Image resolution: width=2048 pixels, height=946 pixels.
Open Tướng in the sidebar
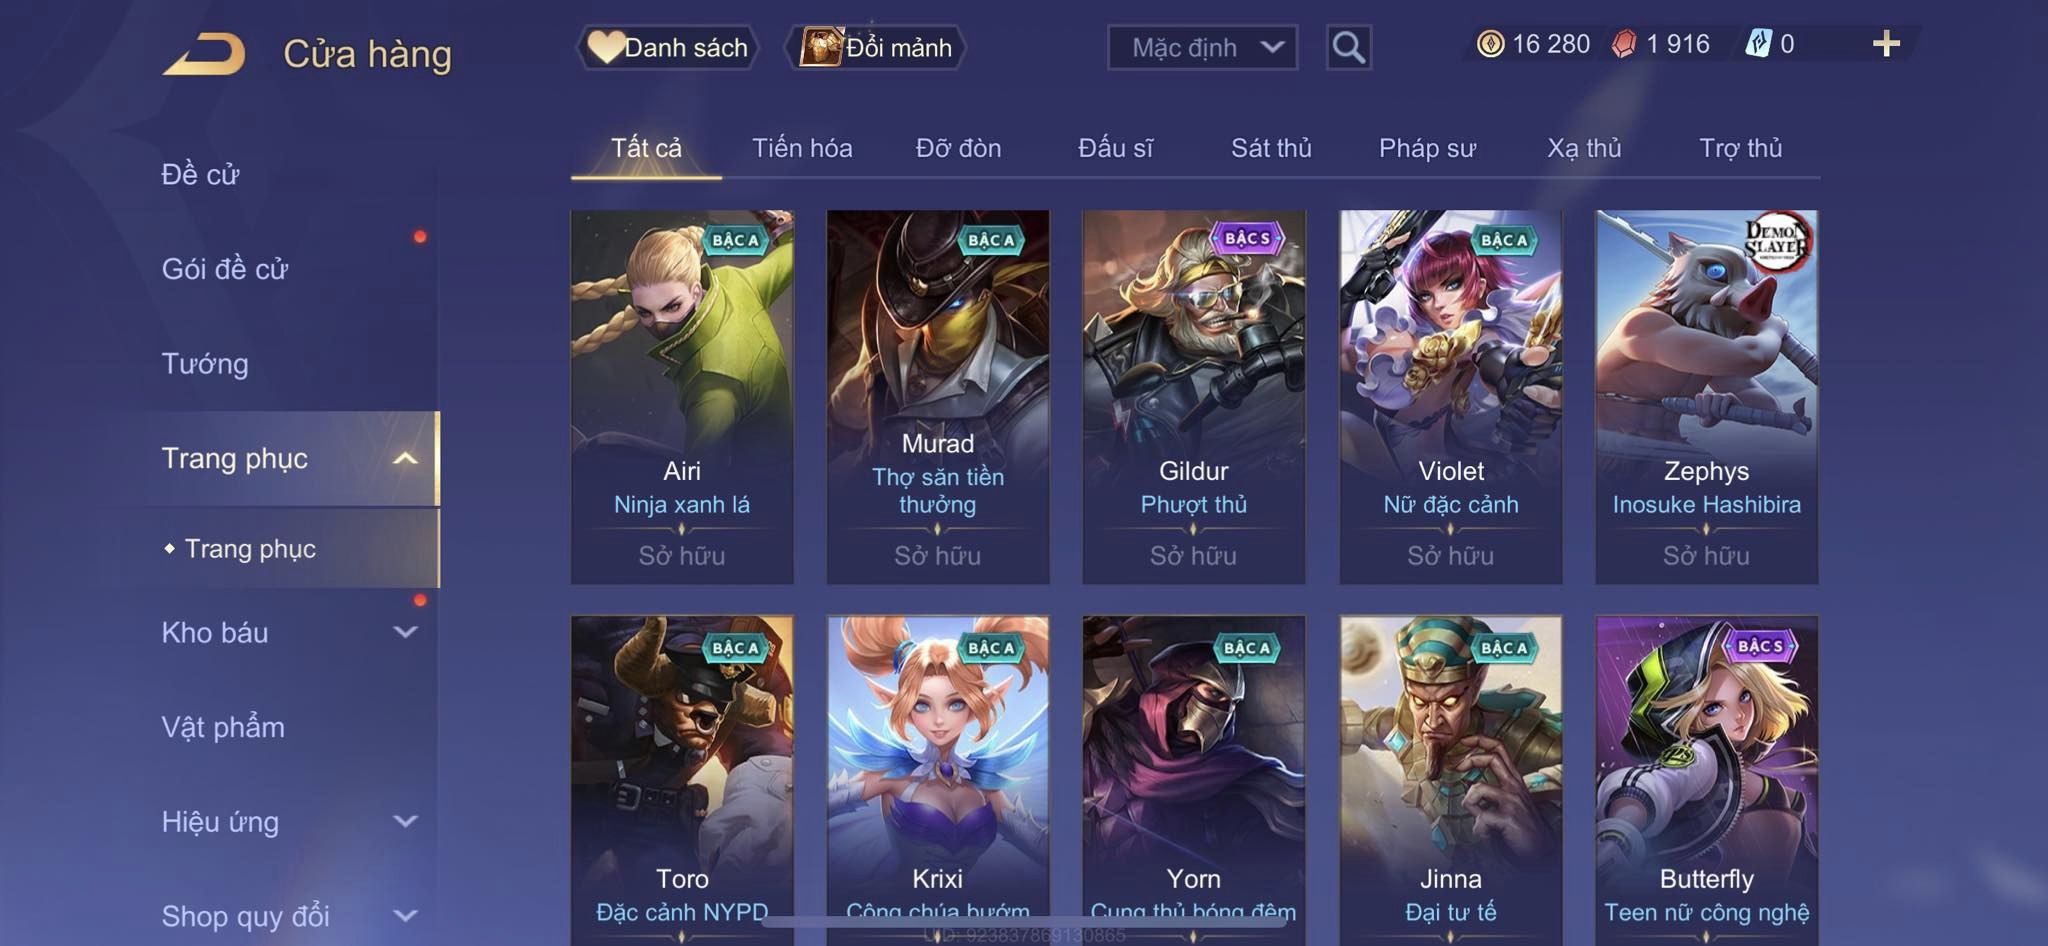[x=205, y=364]
